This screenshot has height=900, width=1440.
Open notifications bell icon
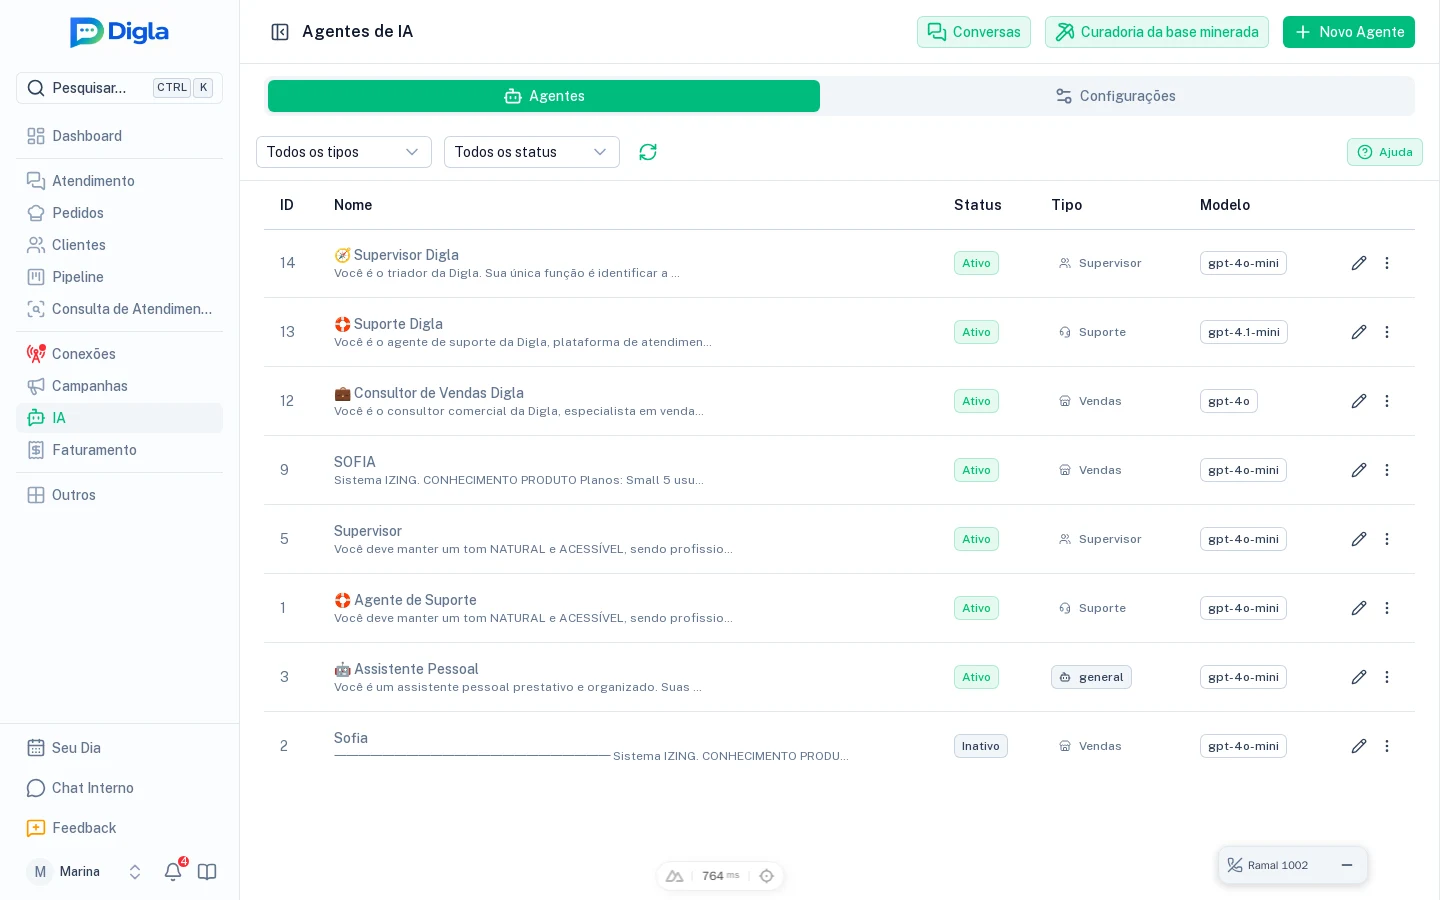173,871
